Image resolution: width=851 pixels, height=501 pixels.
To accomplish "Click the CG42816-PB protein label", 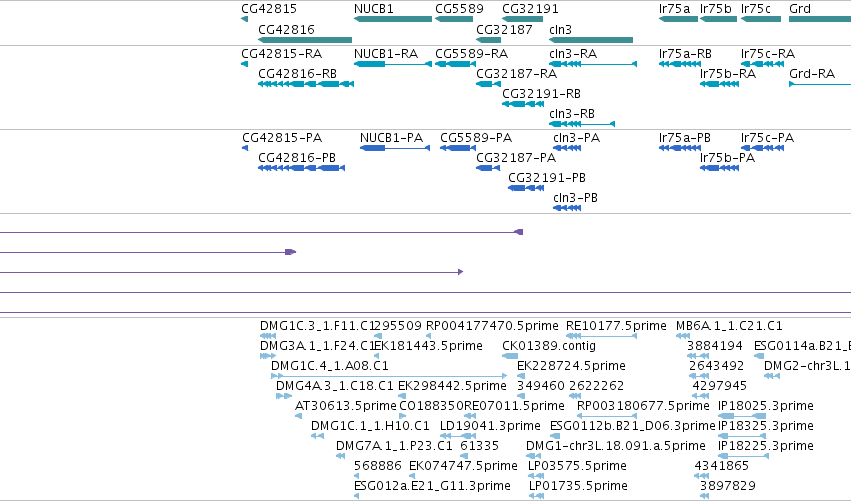I will click(x=297, y=158).
